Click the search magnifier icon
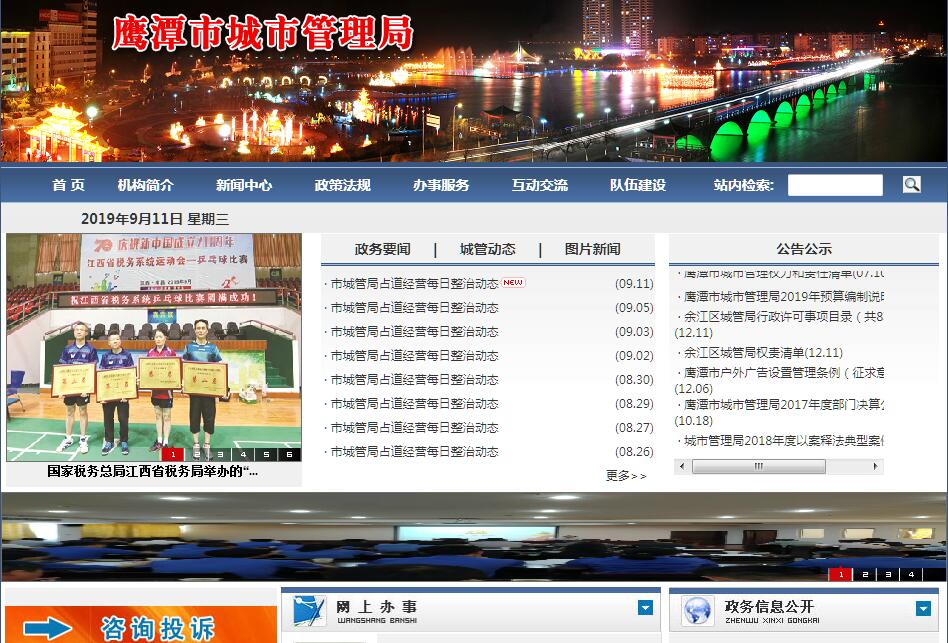Viewport: 948px width, 643px height. (911, 185)
